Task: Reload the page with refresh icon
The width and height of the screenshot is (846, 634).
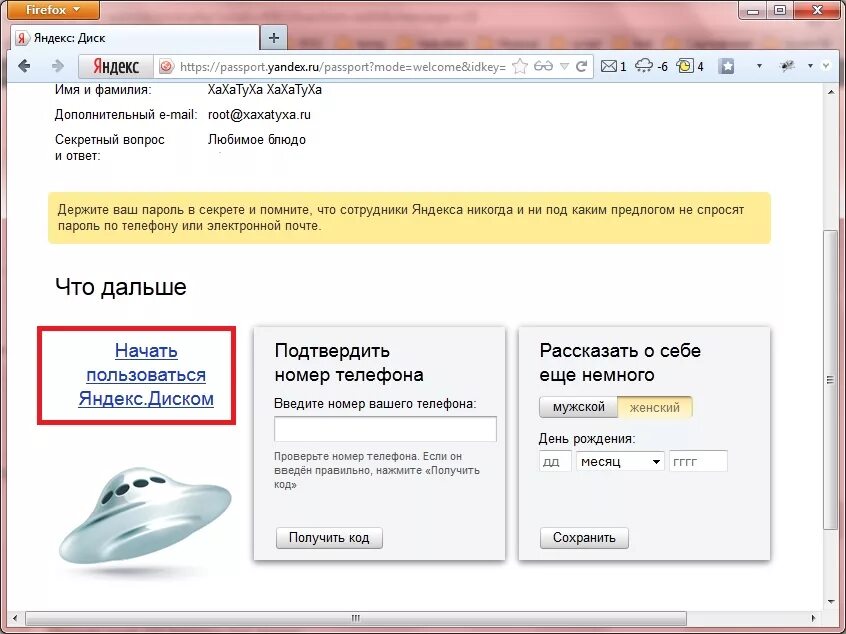Action: (x=581, y=66)
